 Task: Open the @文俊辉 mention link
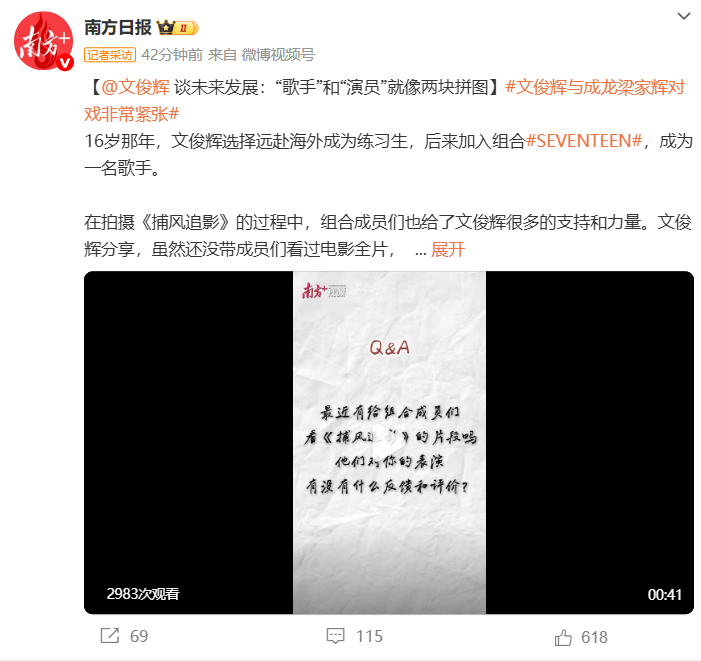coord(135,87)
